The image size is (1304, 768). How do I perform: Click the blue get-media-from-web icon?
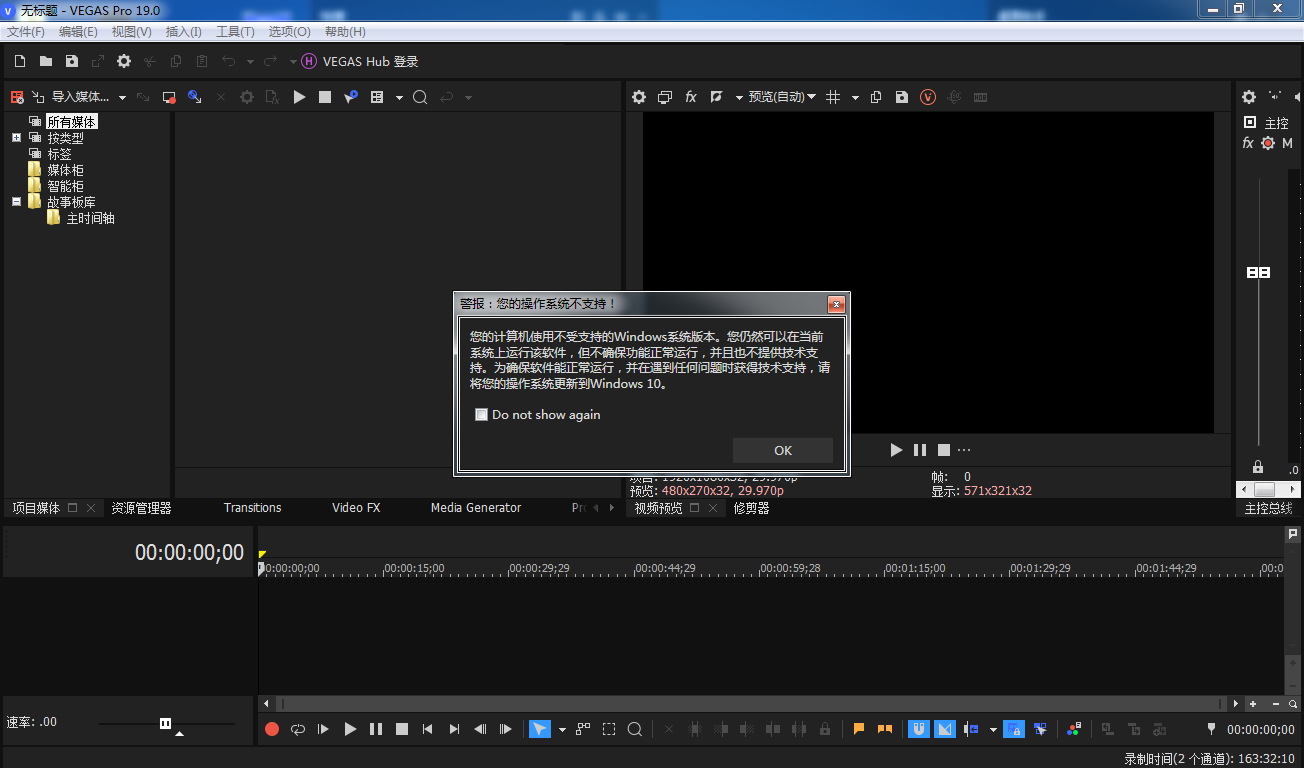pos(195,97)
